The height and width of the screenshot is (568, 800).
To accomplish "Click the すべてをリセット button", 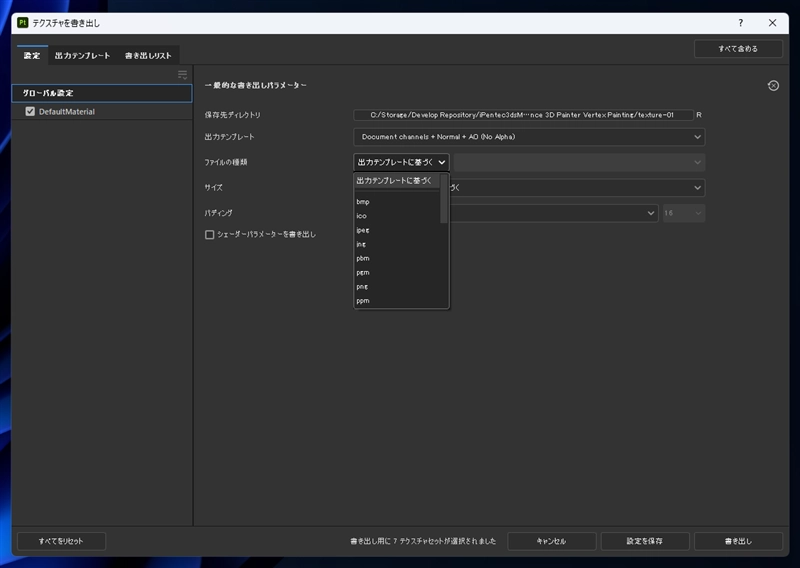I will (x=61, y=540).
